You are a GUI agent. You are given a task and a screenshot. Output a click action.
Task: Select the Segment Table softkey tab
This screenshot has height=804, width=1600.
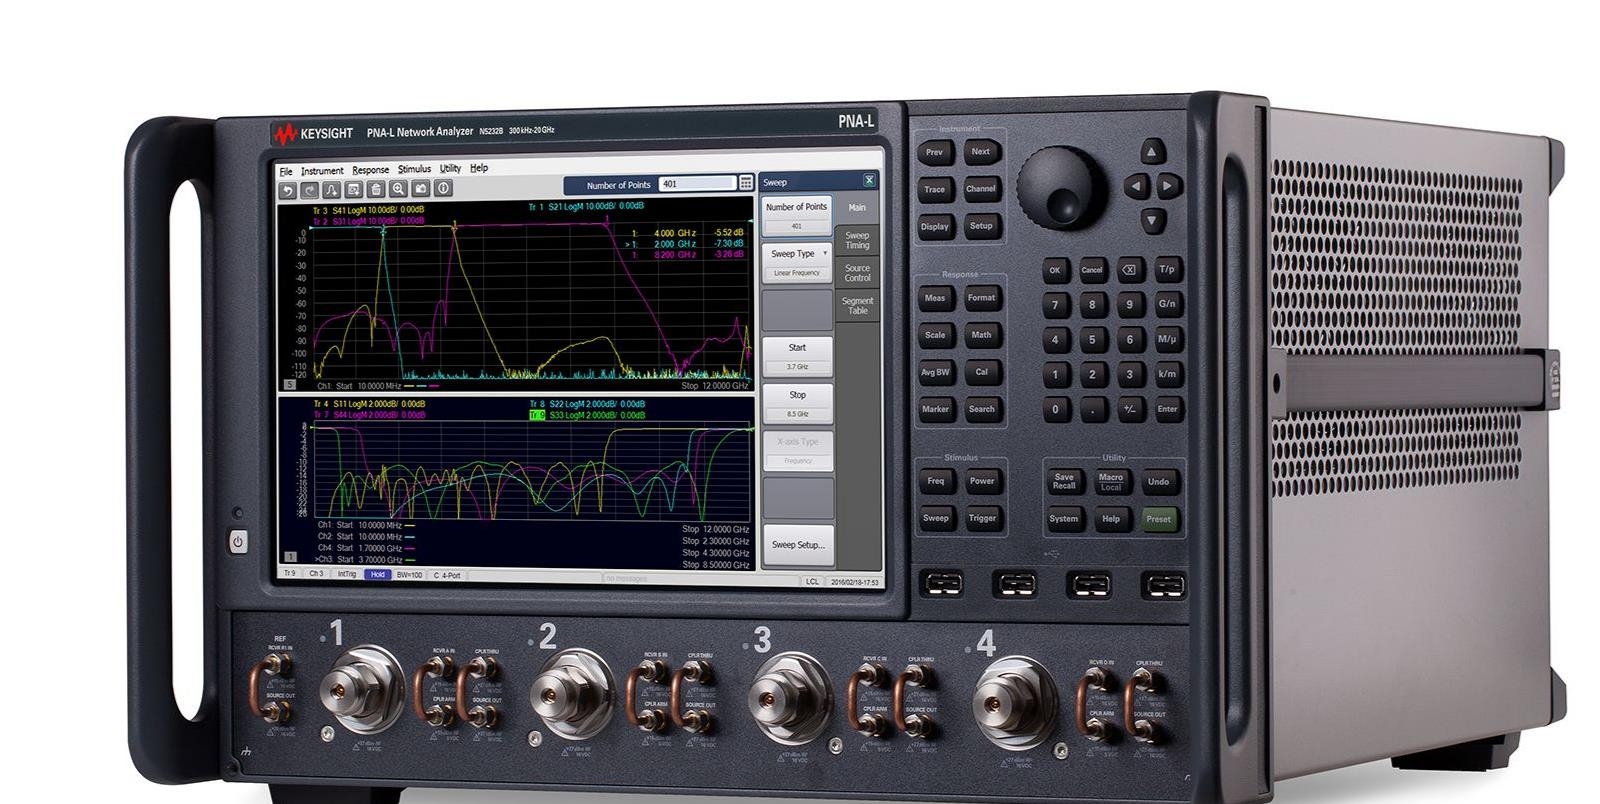857,305
